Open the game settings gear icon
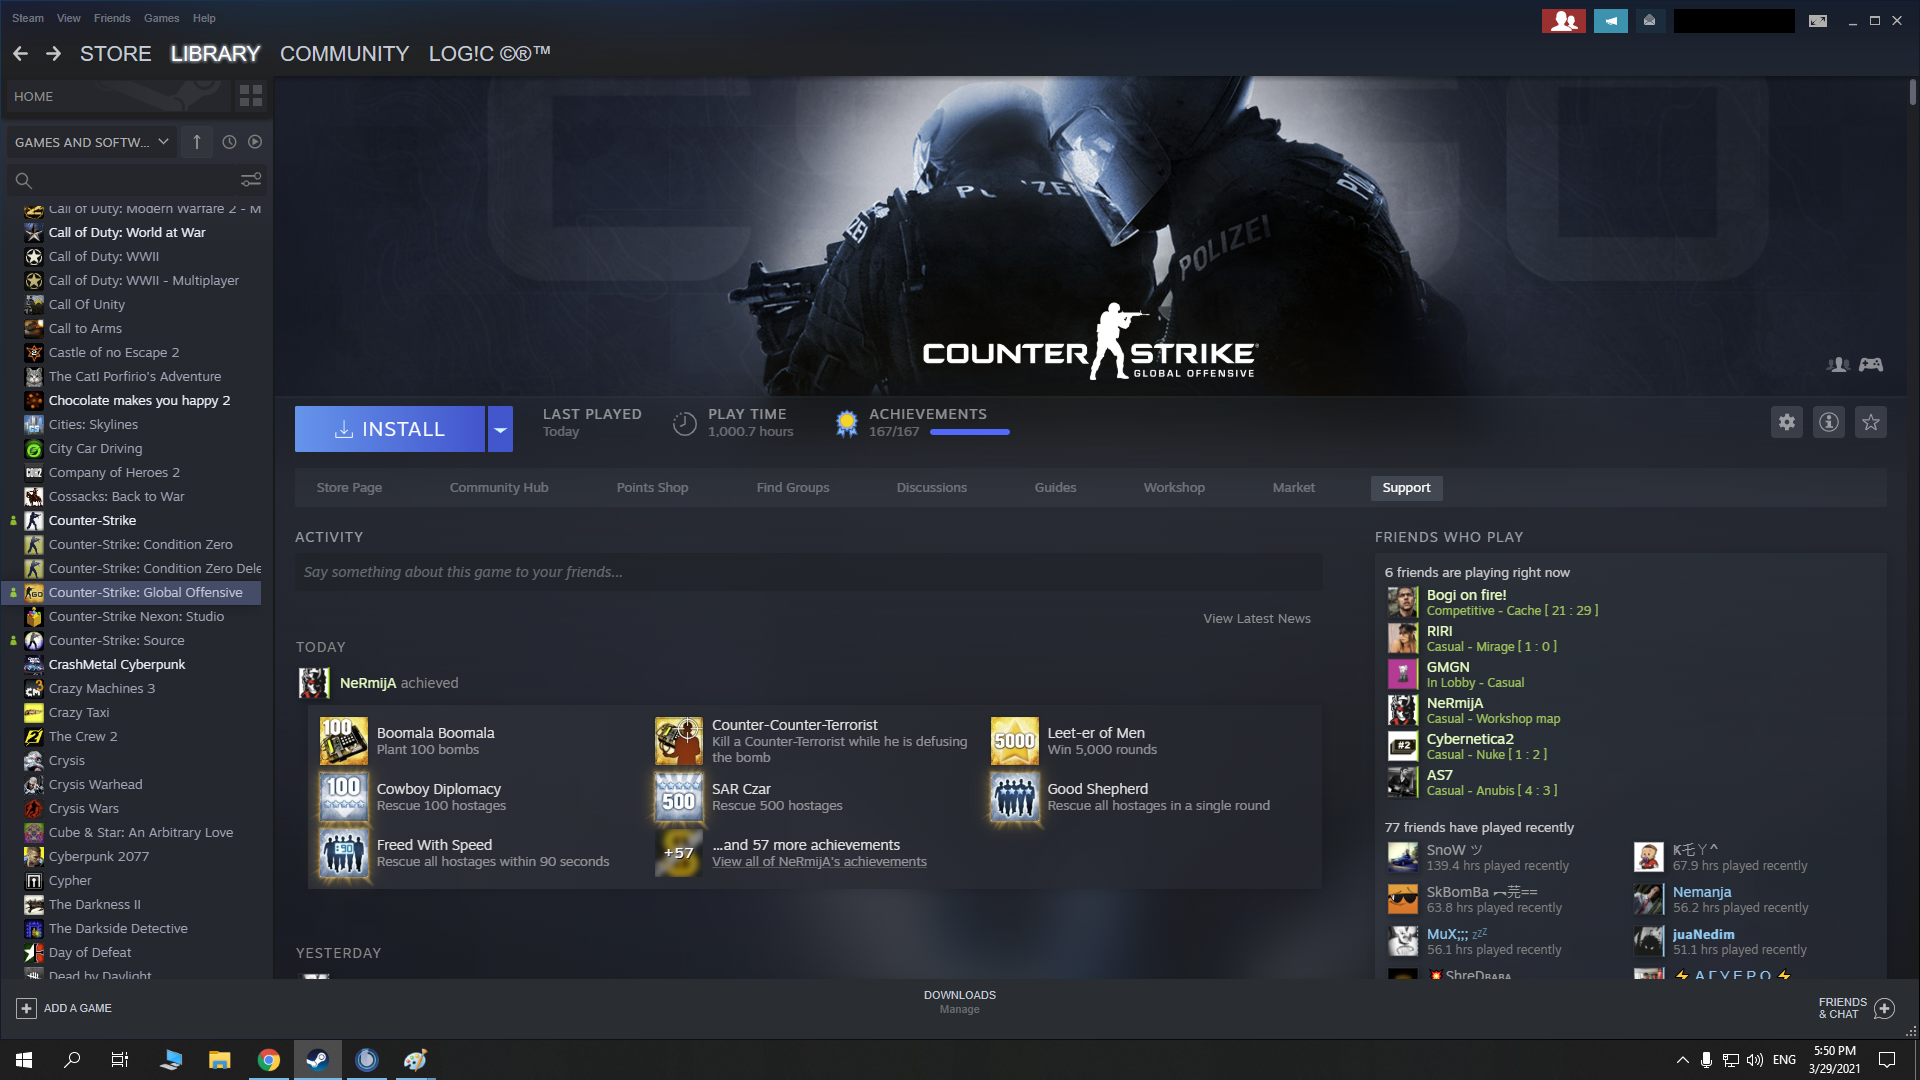 click(1787, 422)
